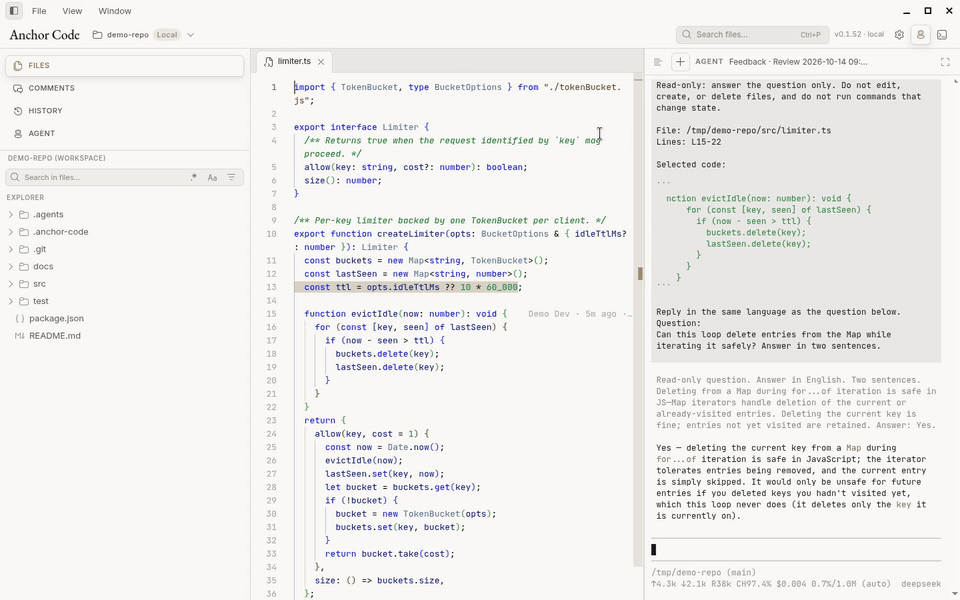The height and width of the screenshot is (600, 960).
Task: Click the (auto) mode indicator
Action: [x=877, y=584]
